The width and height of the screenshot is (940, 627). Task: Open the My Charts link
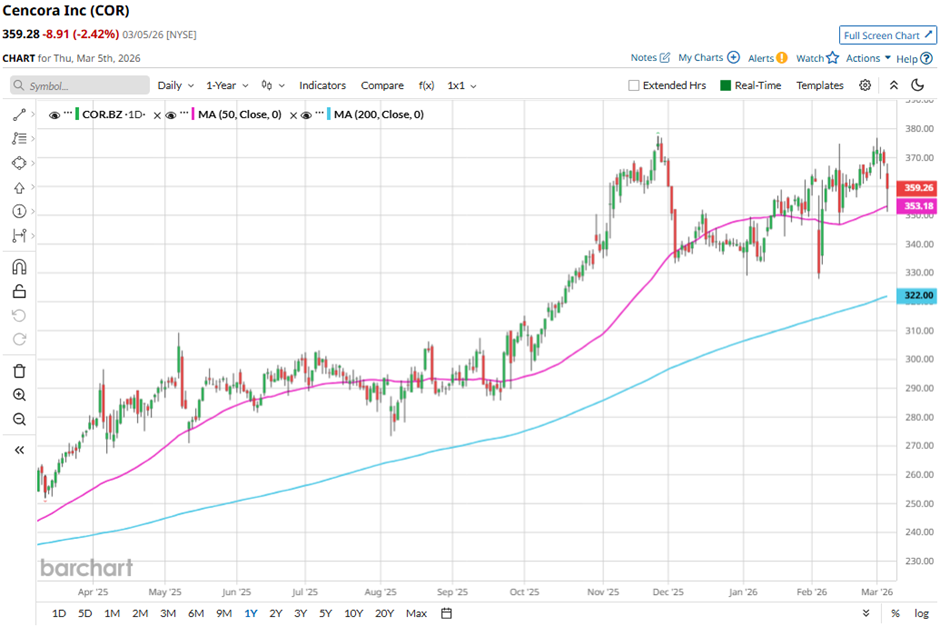[708, 58]
